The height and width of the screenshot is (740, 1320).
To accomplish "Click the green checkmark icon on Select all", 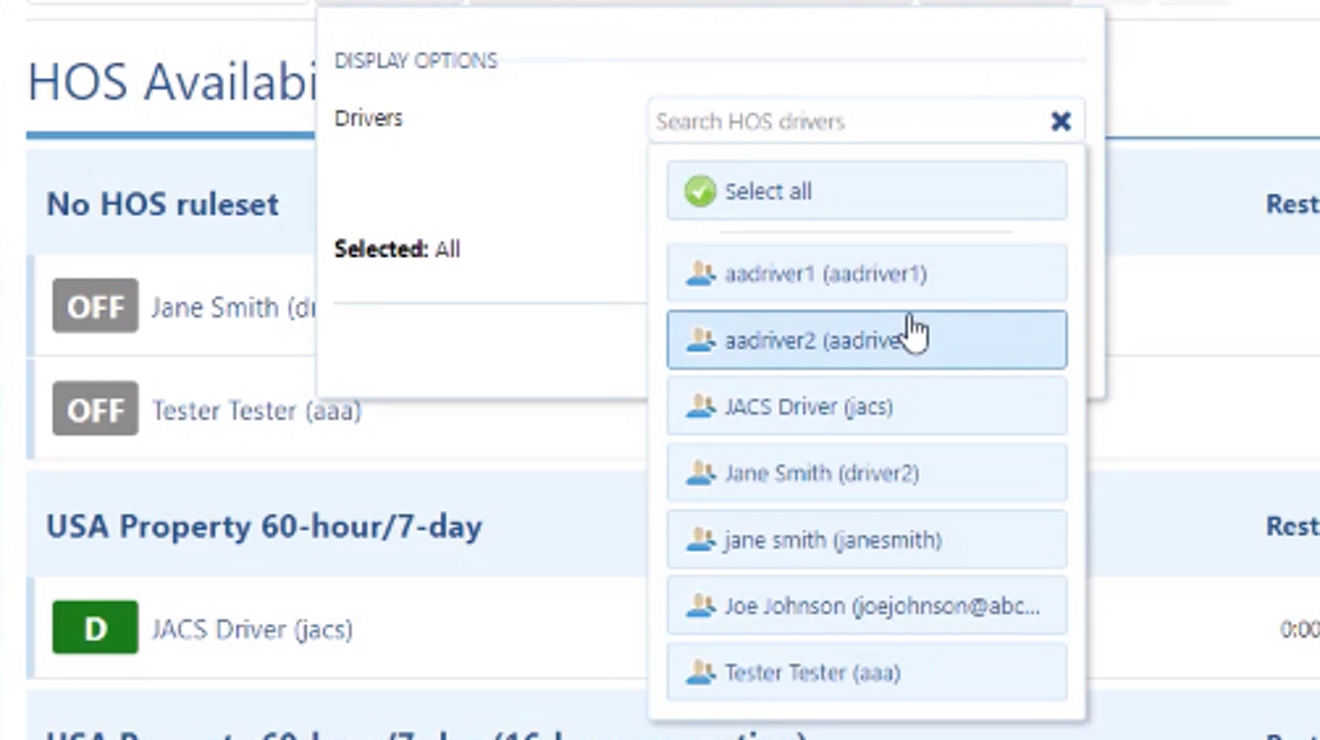I will (x=699, y=191).
